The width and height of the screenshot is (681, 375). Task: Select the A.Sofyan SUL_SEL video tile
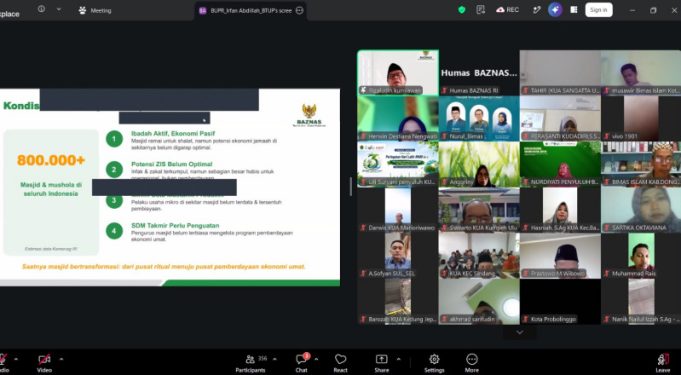pyautogui.click(x=398, y=256)
